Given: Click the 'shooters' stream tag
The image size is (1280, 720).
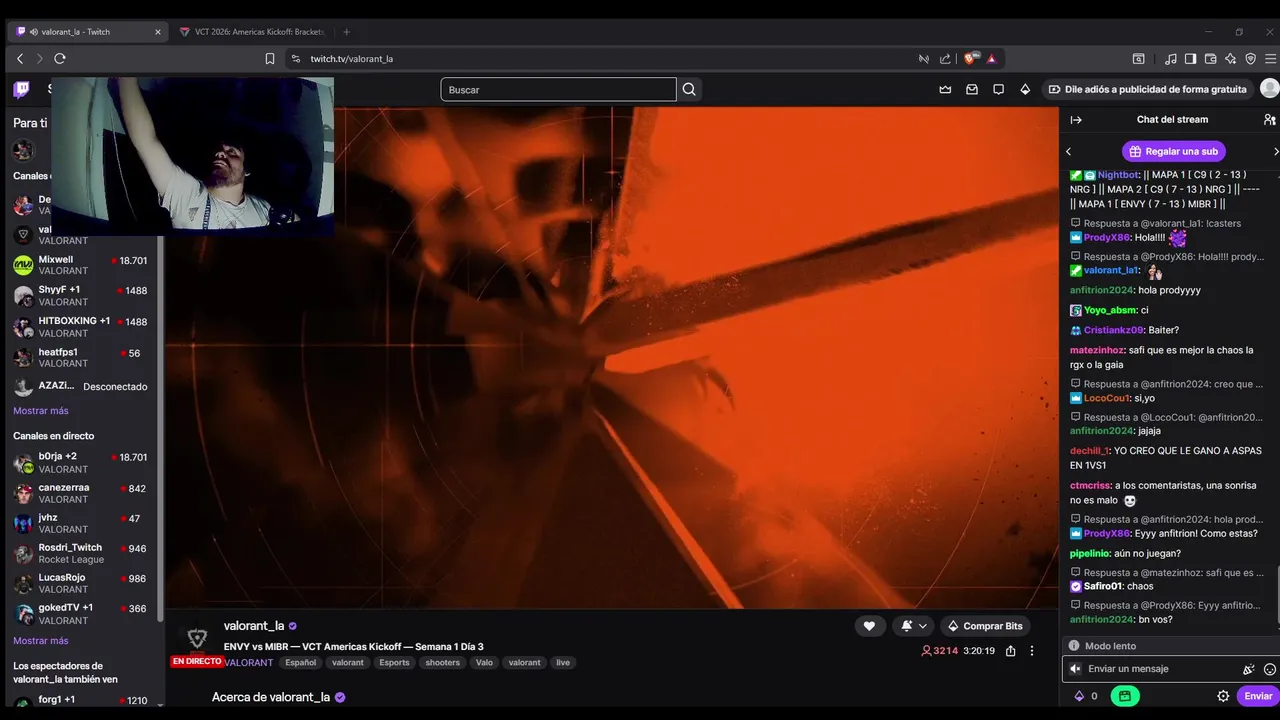Looking at the screenshot, I should pyautogui.click(x=442, y=662).
